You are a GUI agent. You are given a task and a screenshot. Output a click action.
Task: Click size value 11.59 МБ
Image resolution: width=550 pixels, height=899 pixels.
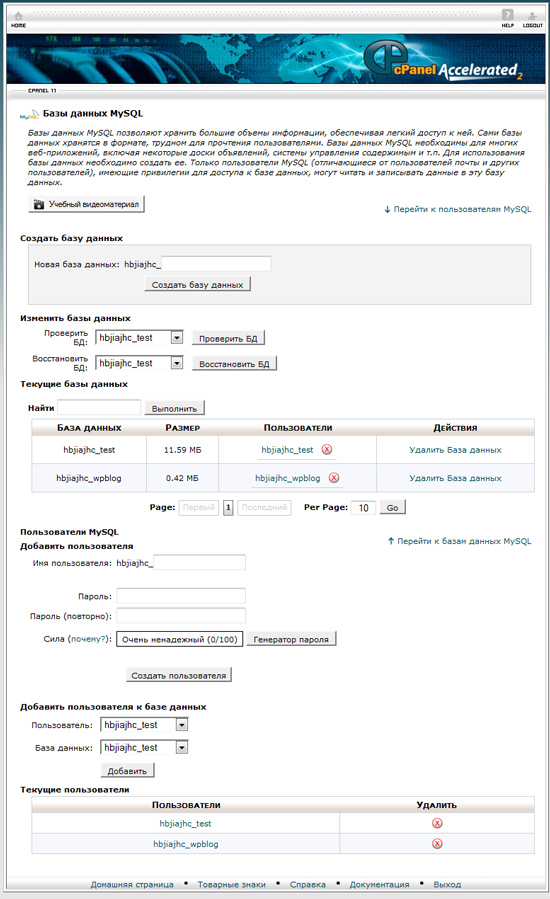pos(182,450)
